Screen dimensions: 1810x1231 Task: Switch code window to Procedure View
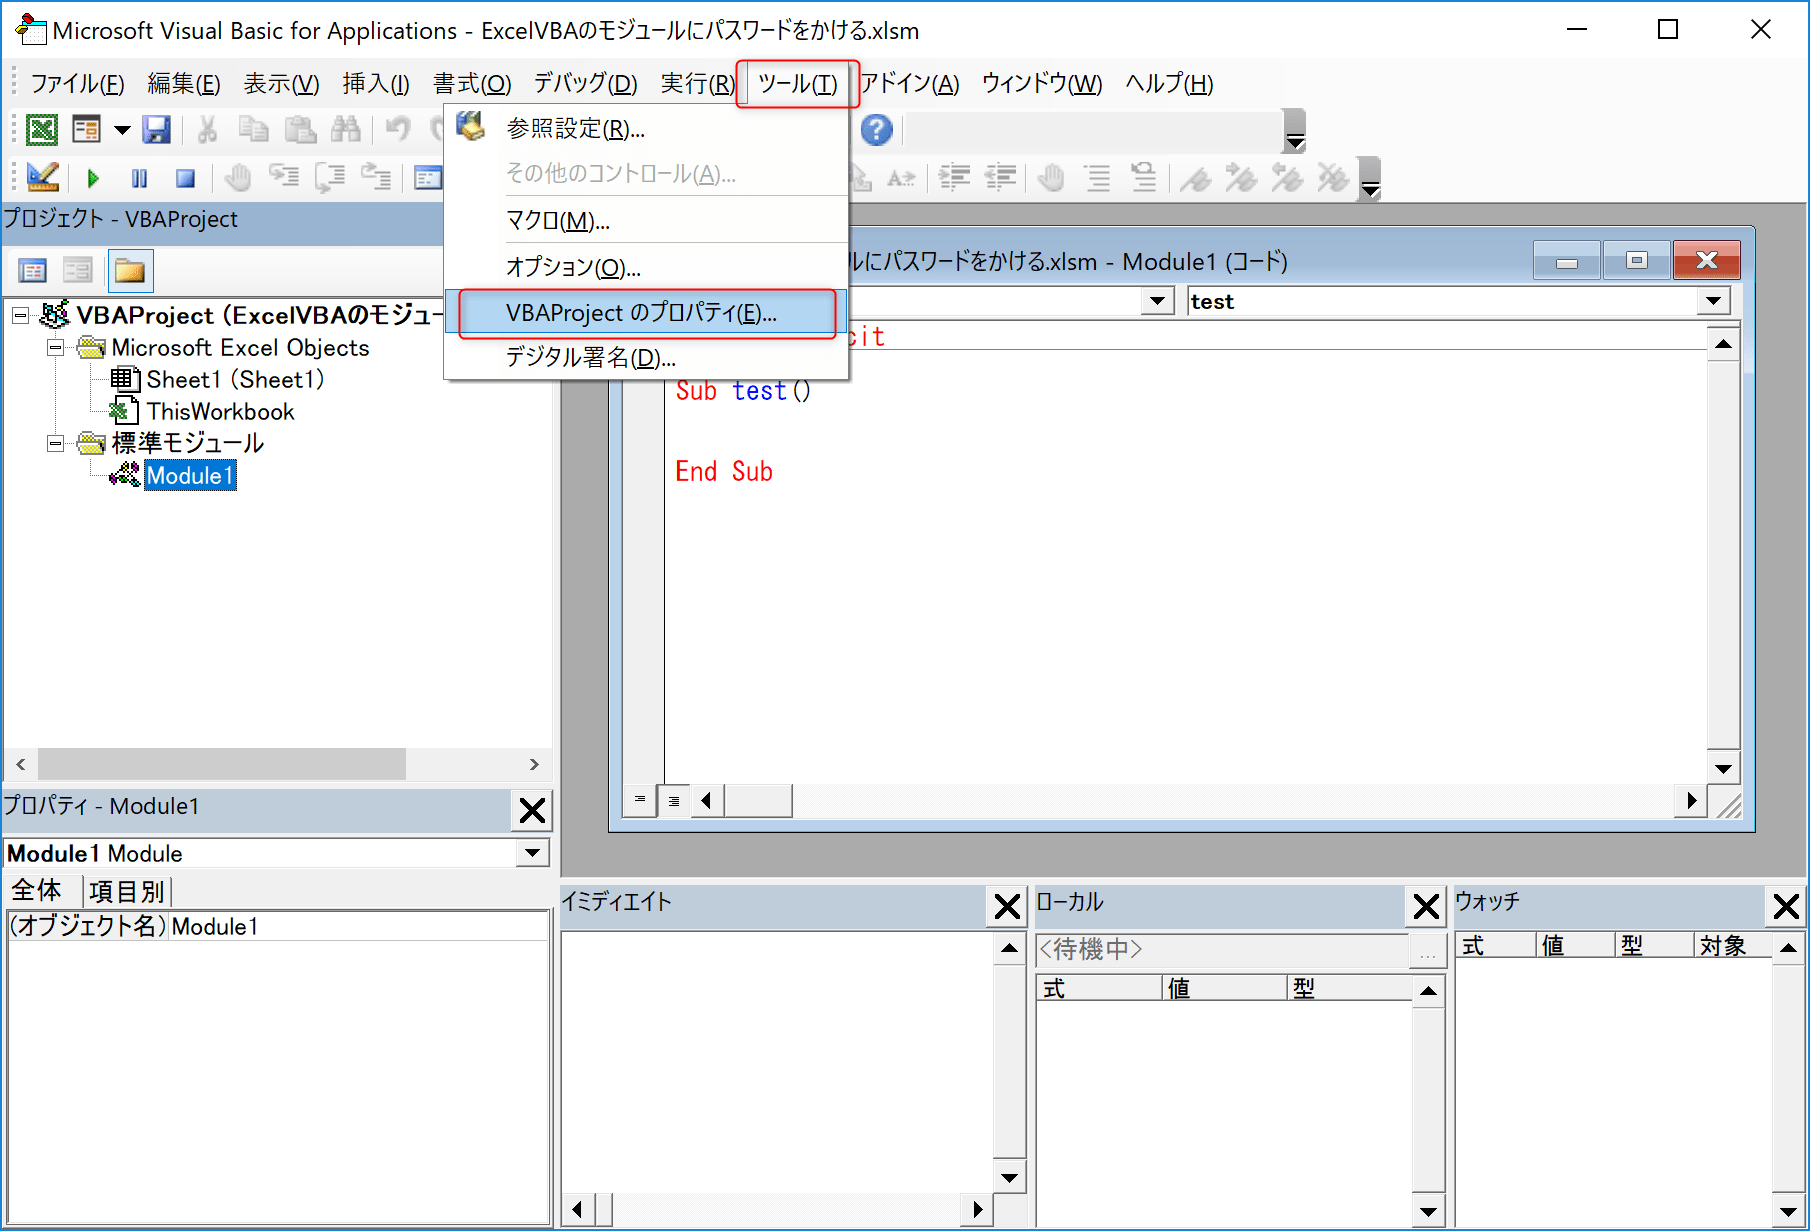point(640,800)
